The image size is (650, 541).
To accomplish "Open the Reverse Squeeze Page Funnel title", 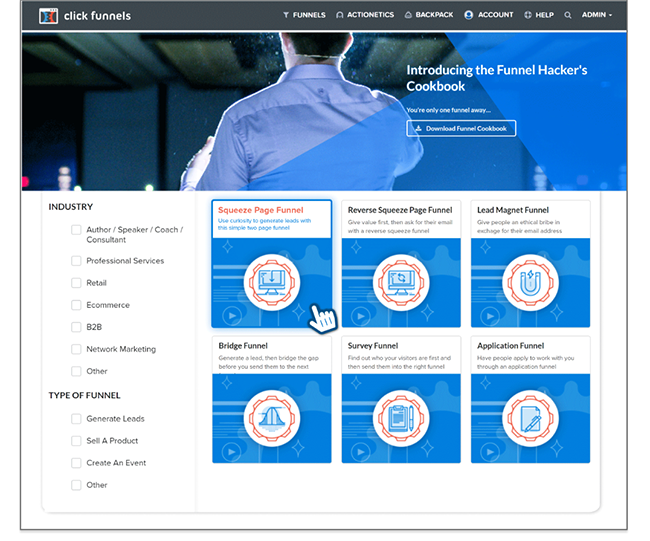I will [400, 210].
